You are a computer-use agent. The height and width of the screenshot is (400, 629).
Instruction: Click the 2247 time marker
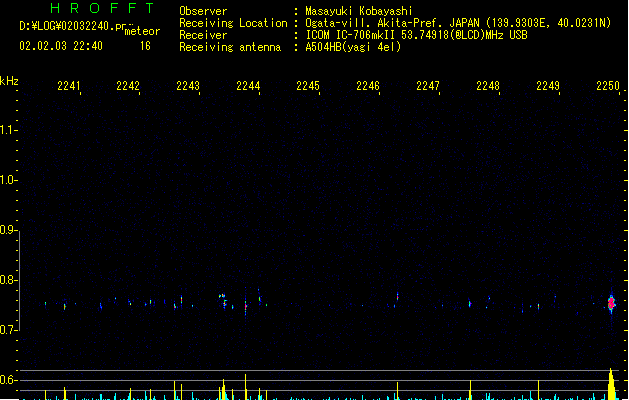coord(428,86)
